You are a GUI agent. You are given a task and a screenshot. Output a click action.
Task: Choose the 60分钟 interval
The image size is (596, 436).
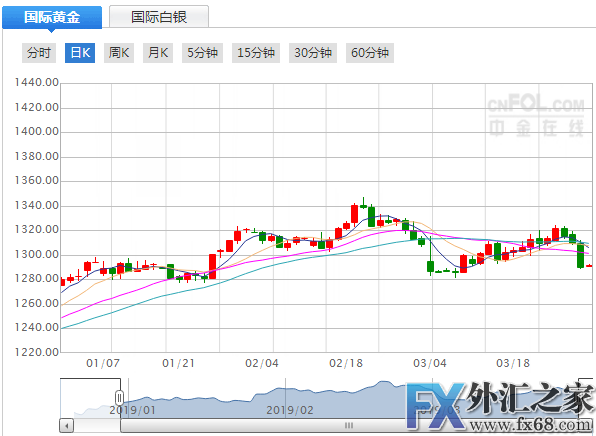[370, 53]
